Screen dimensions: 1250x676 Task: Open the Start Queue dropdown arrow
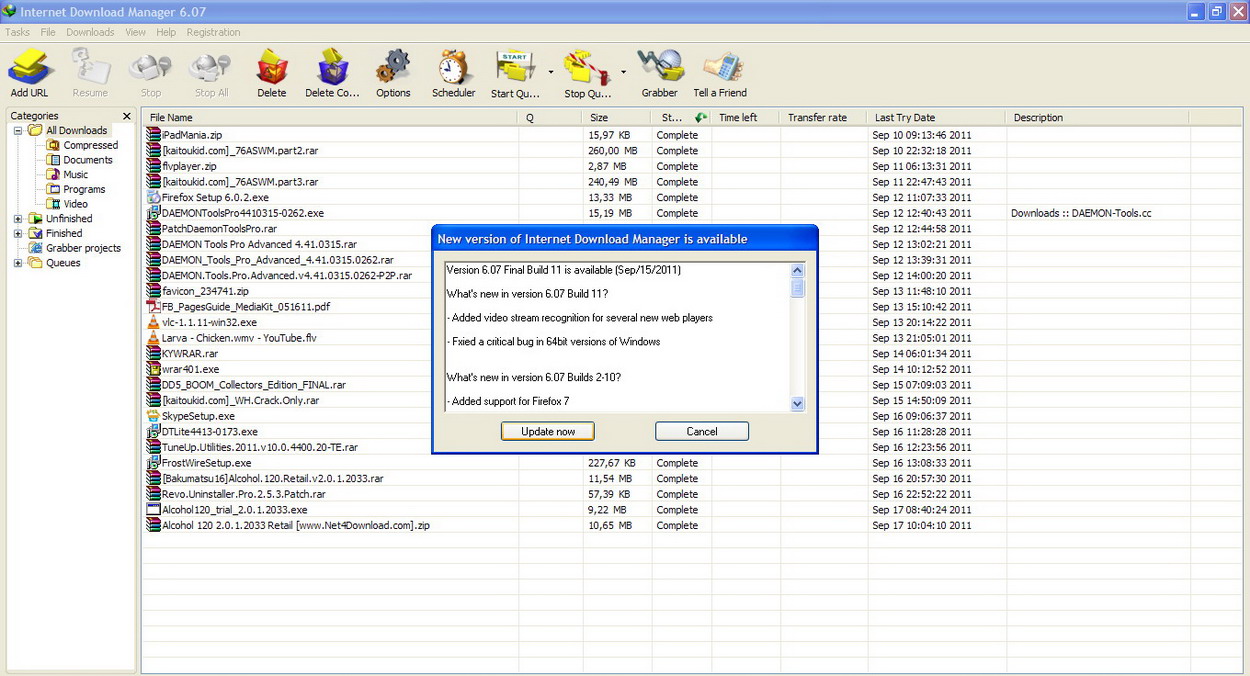[x=551, y=72]
